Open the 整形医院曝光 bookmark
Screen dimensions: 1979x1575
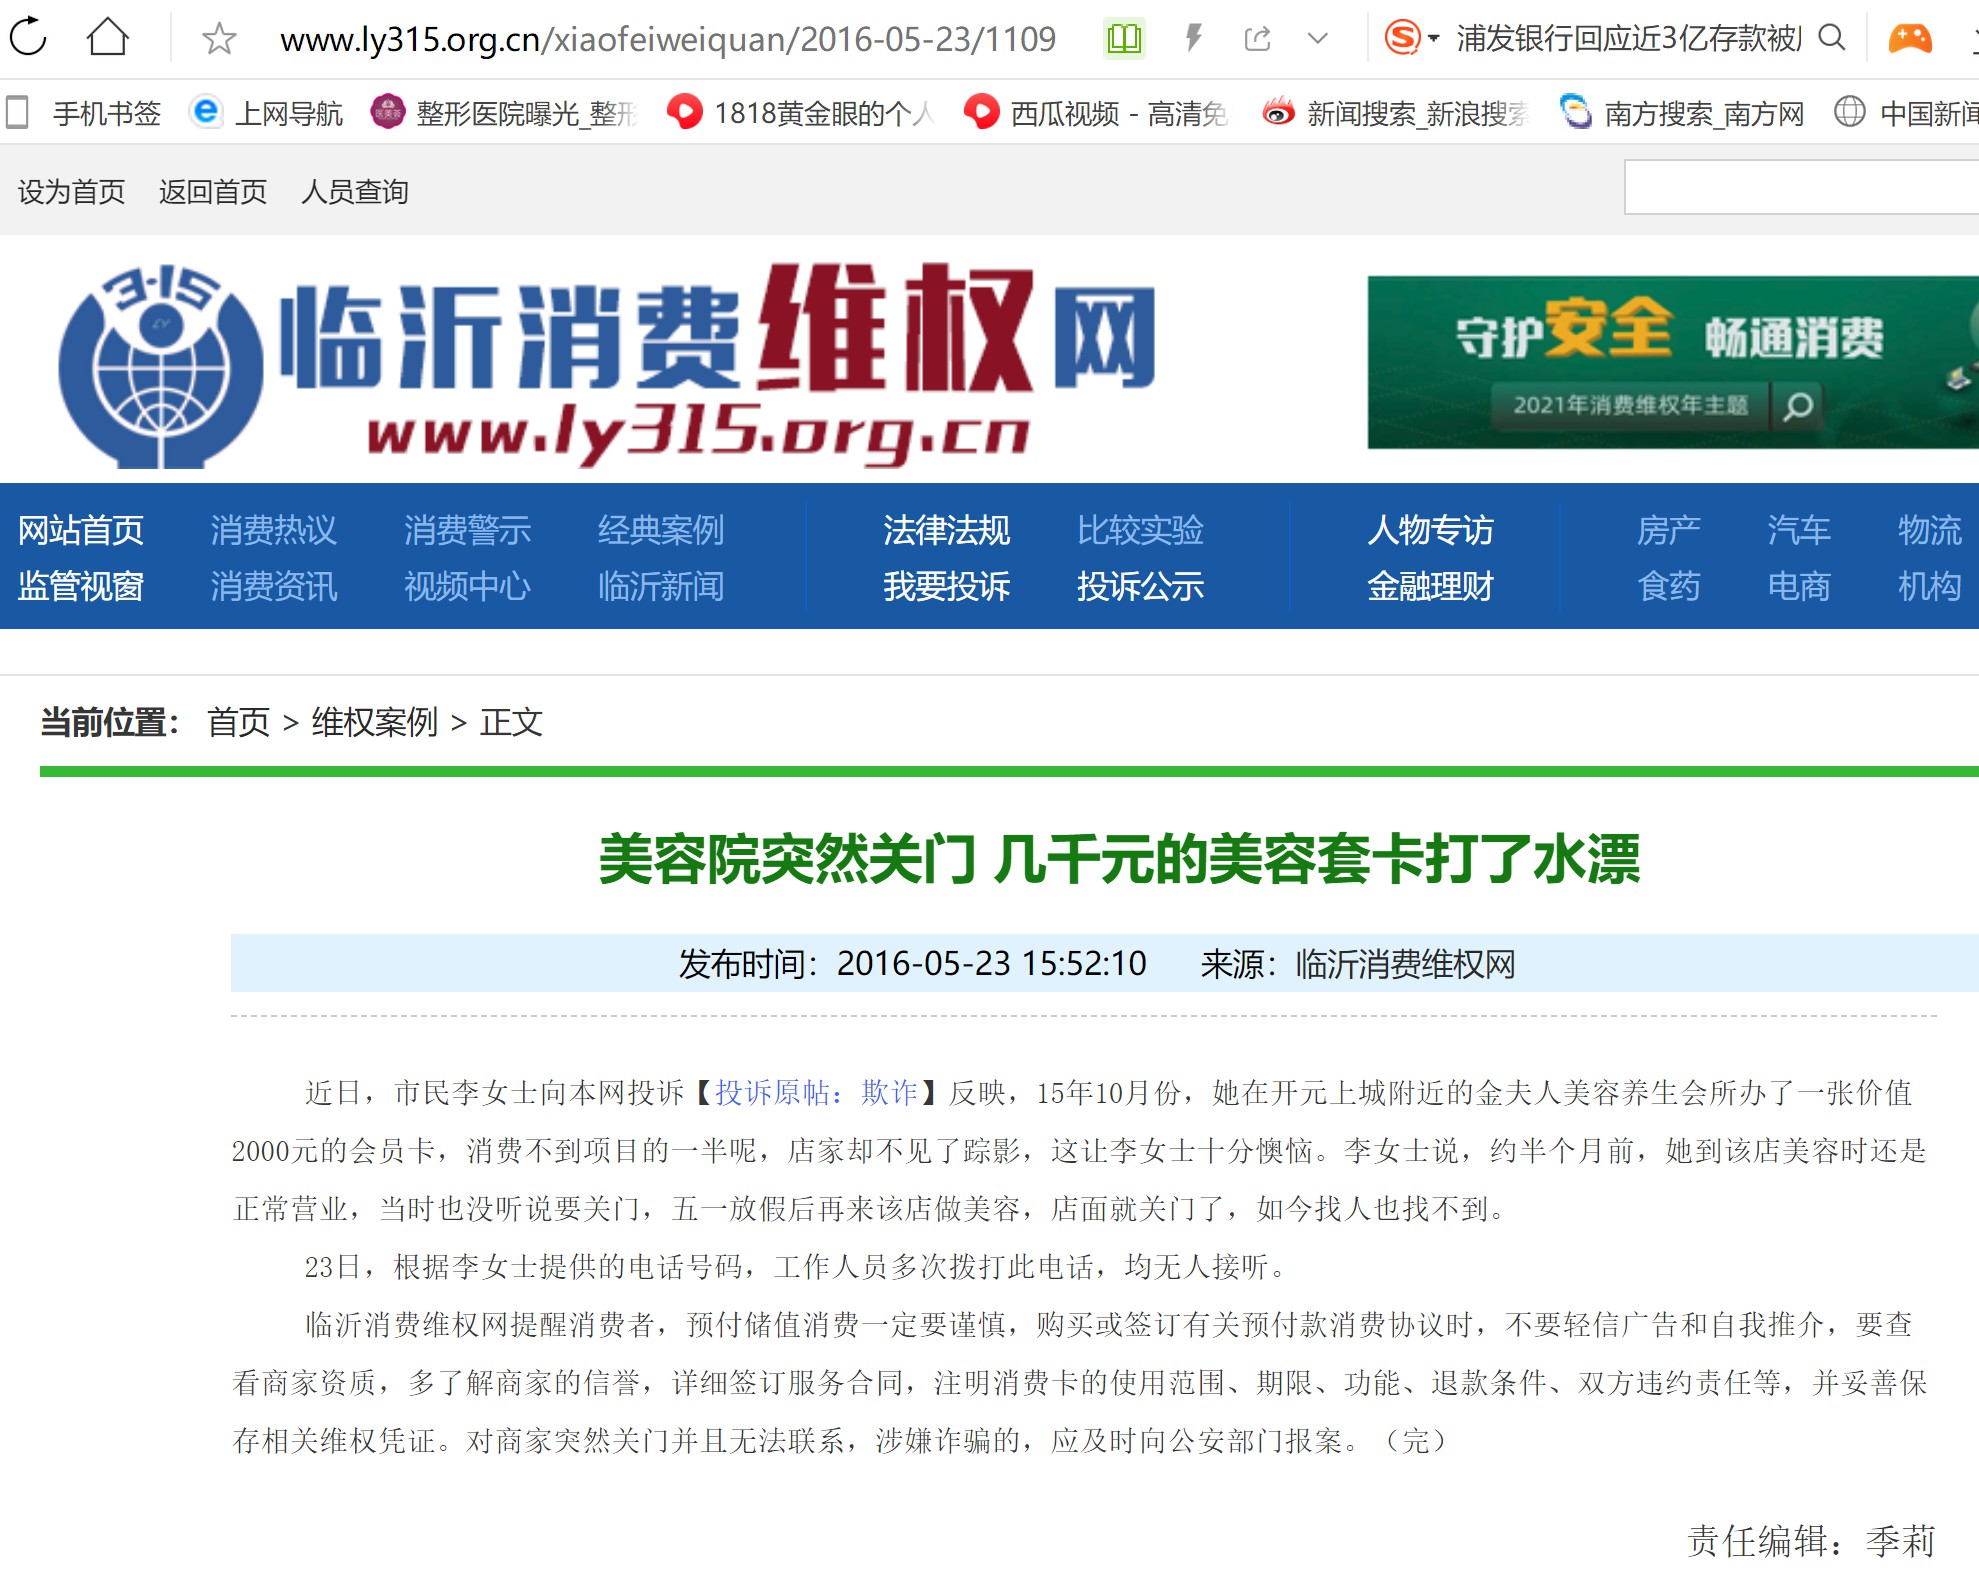coord(504,113)
